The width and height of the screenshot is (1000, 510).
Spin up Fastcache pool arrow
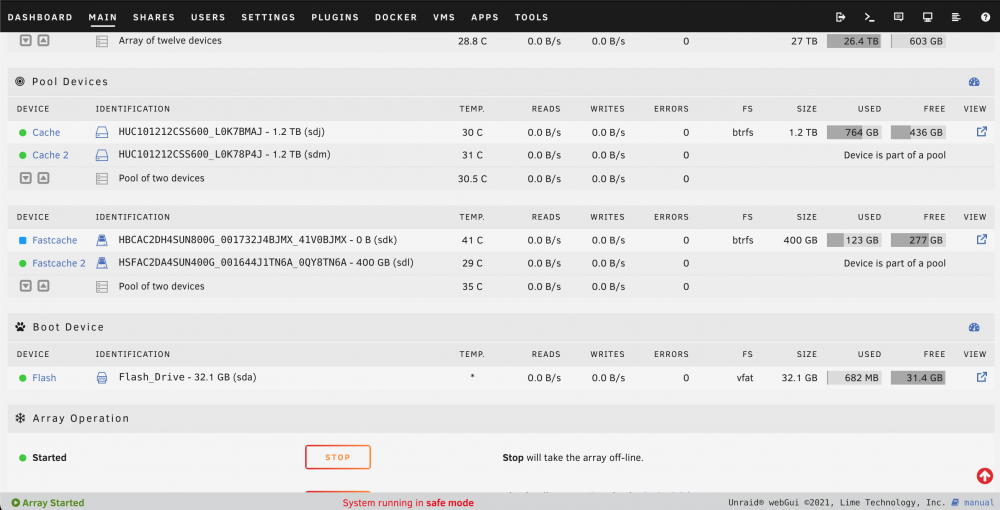coord(43,286)
